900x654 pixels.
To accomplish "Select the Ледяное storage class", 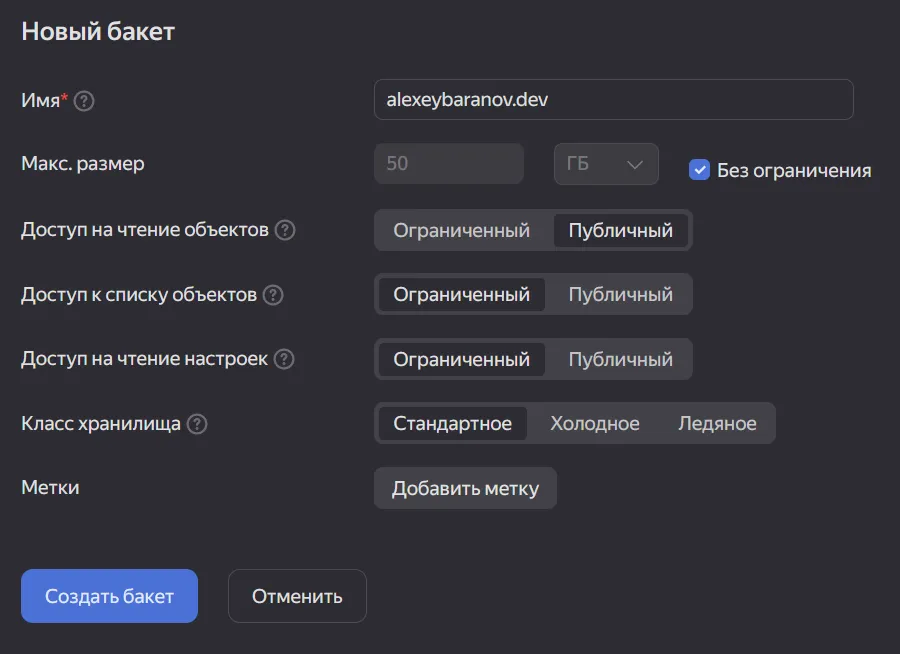I will pyautogui.click(x=719, y=423).
